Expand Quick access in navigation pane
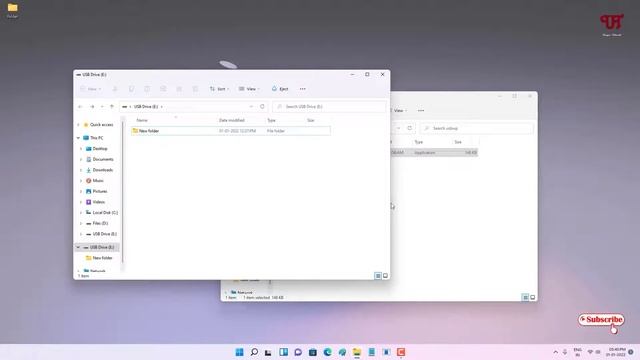Image resolution: width=640 pixels, height=360 pixels. tap(78, 125)
